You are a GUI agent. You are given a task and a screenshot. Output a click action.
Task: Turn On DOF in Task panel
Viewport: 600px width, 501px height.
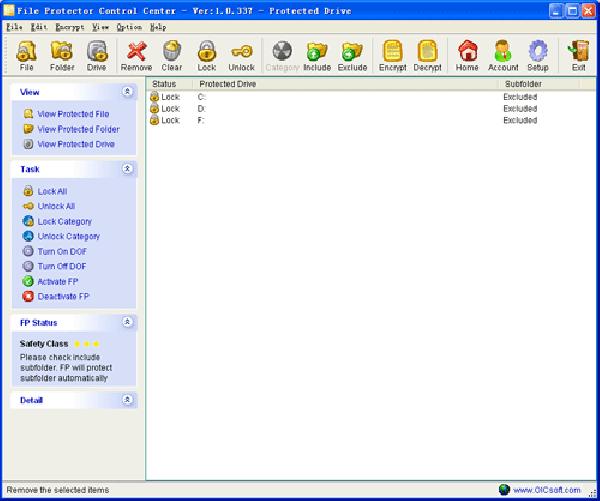60,252
